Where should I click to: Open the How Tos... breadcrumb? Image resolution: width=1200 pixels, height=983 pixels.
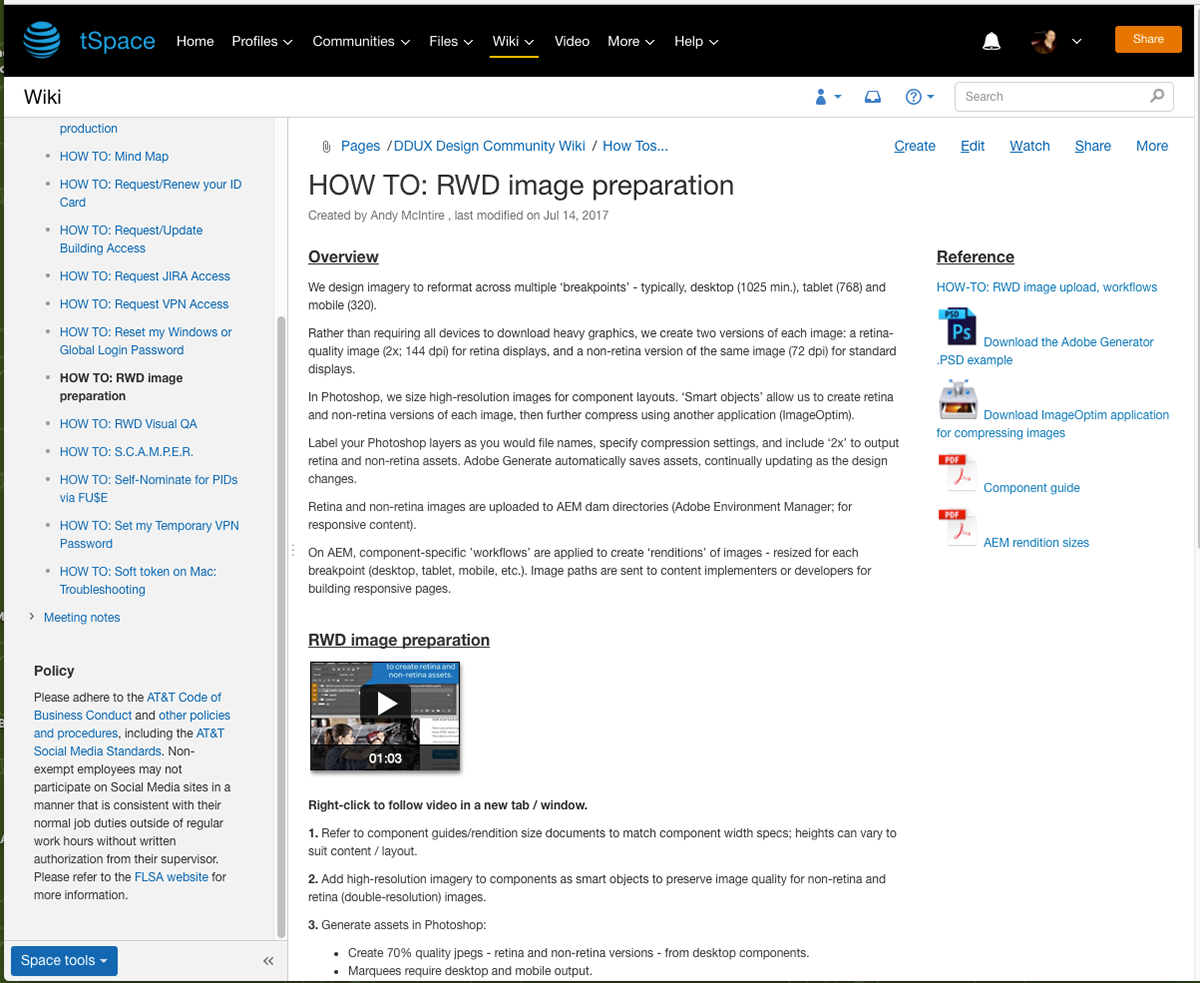tap(635, 146)
